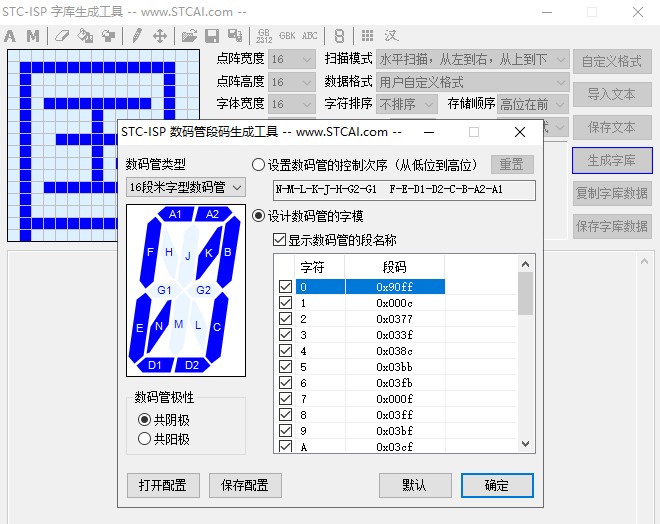660x524 pixels.
Task: Close the 数码管段码生成工具 dialog
Action: click(x=520, y=132)
